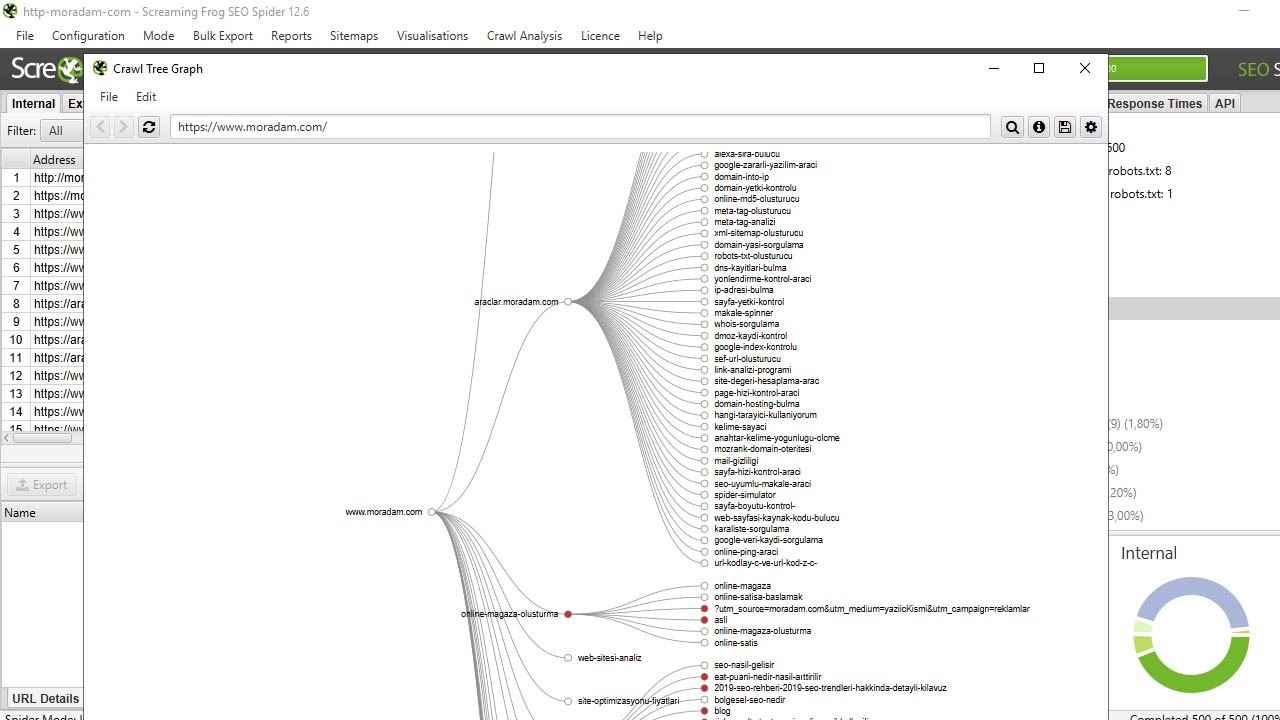Click the web-sitesi-analiz node
This screenshot has width=1280, height=720.
point(568,658)
